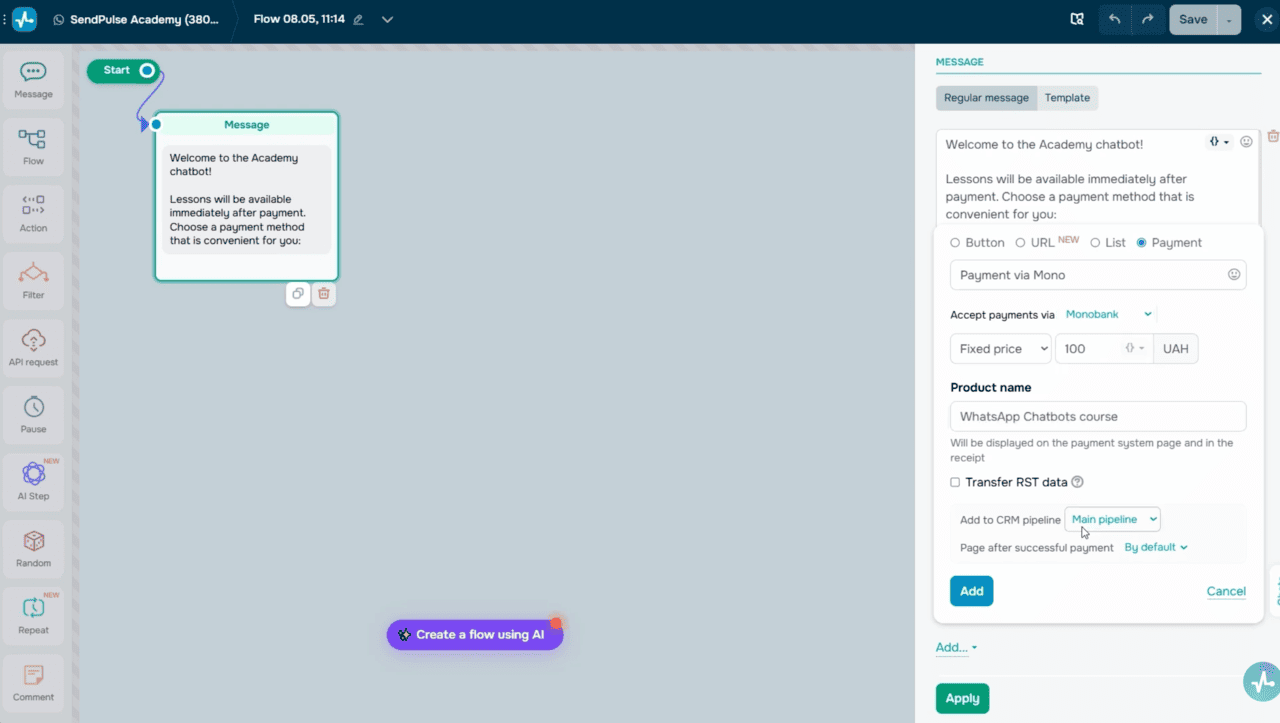The width and height of the screenshot is (1280, 723).
Task: Close the flow editor with X
Action: 1266,19
